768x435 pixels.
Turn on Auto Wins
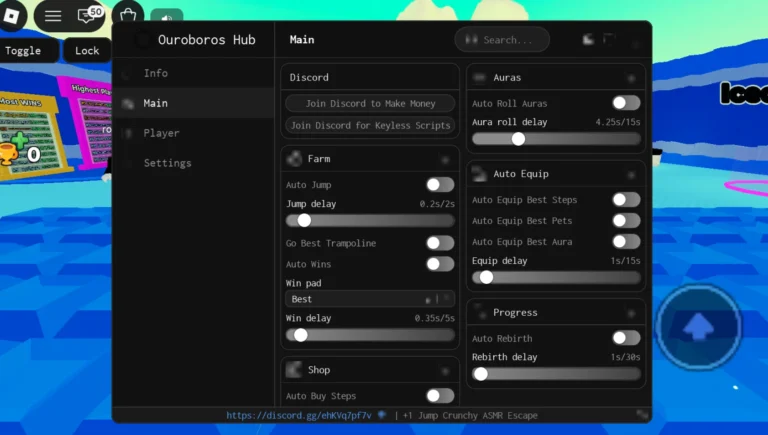pyautogui.click(x=440, y=264)
